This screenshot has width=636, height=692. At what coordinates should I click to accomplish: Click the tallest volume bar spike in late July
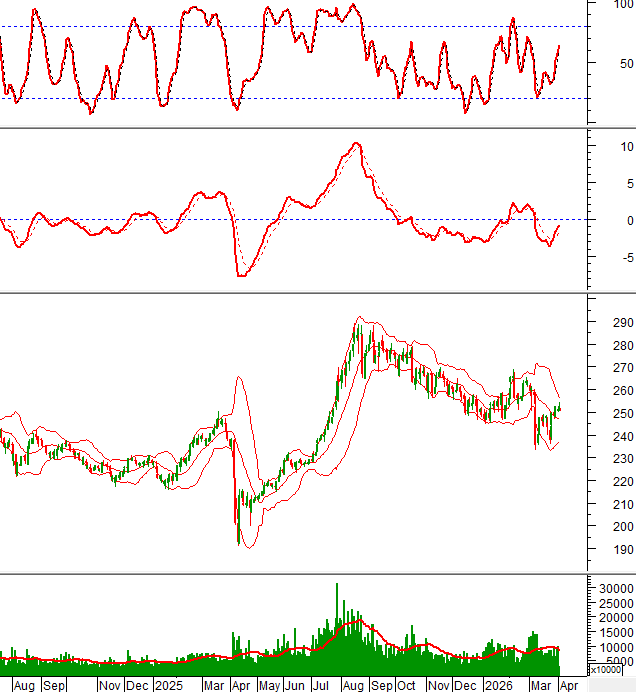pyautogui.click(x=337, y=600)
